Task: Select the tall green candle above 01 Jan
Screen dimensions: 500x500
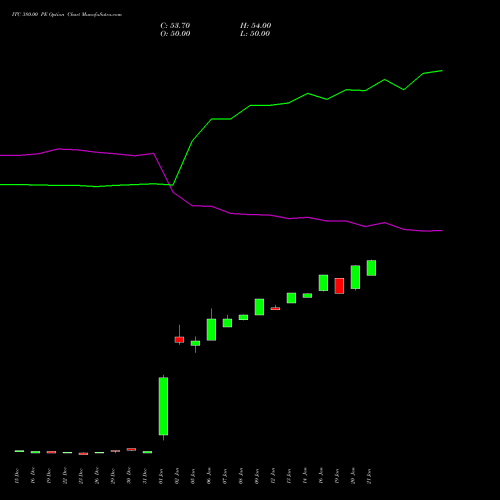Action: click(x=163, y=406)
